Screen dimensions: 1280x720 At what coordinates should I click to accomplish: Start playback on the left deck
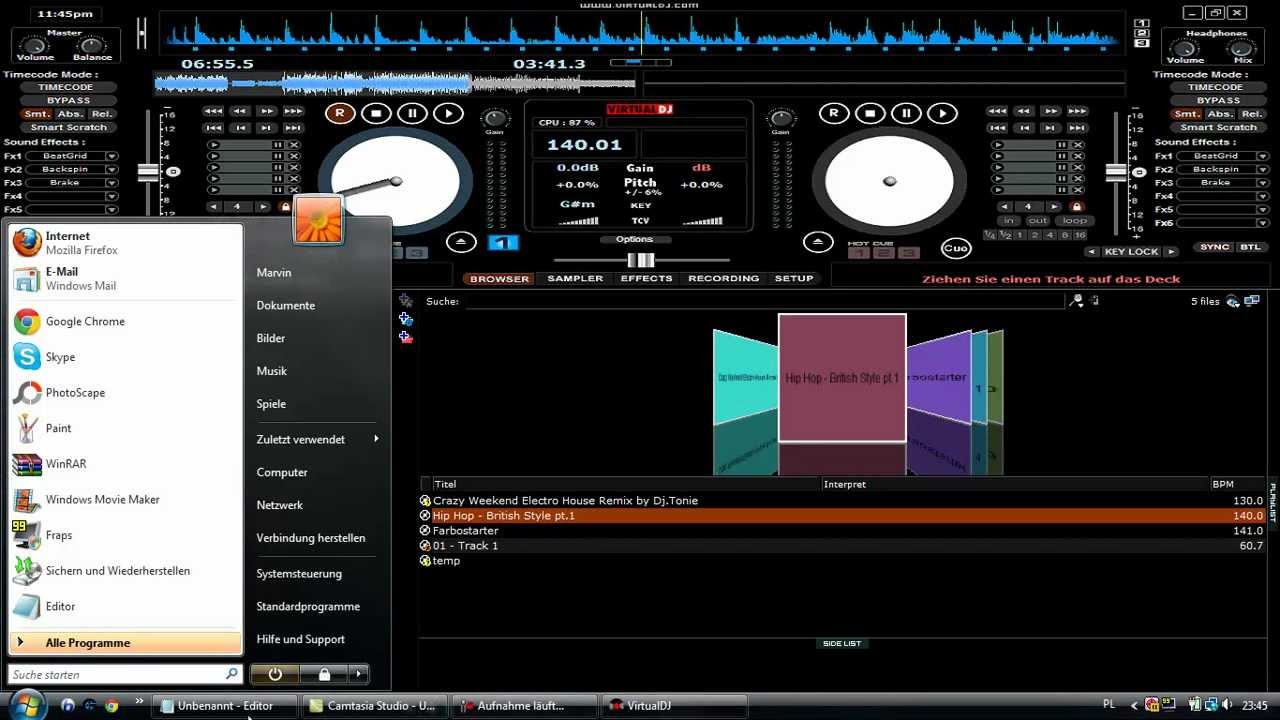pos(449,113)
